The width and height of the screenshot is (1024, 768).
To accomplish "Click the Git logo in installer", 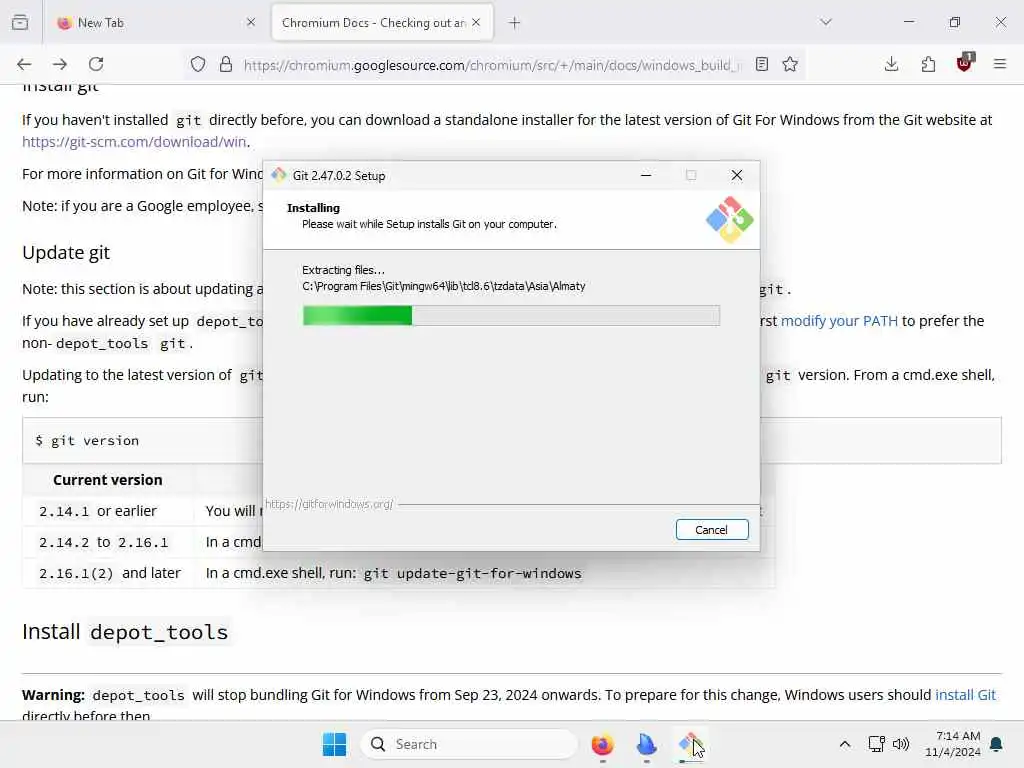I will tap(729, 219).
